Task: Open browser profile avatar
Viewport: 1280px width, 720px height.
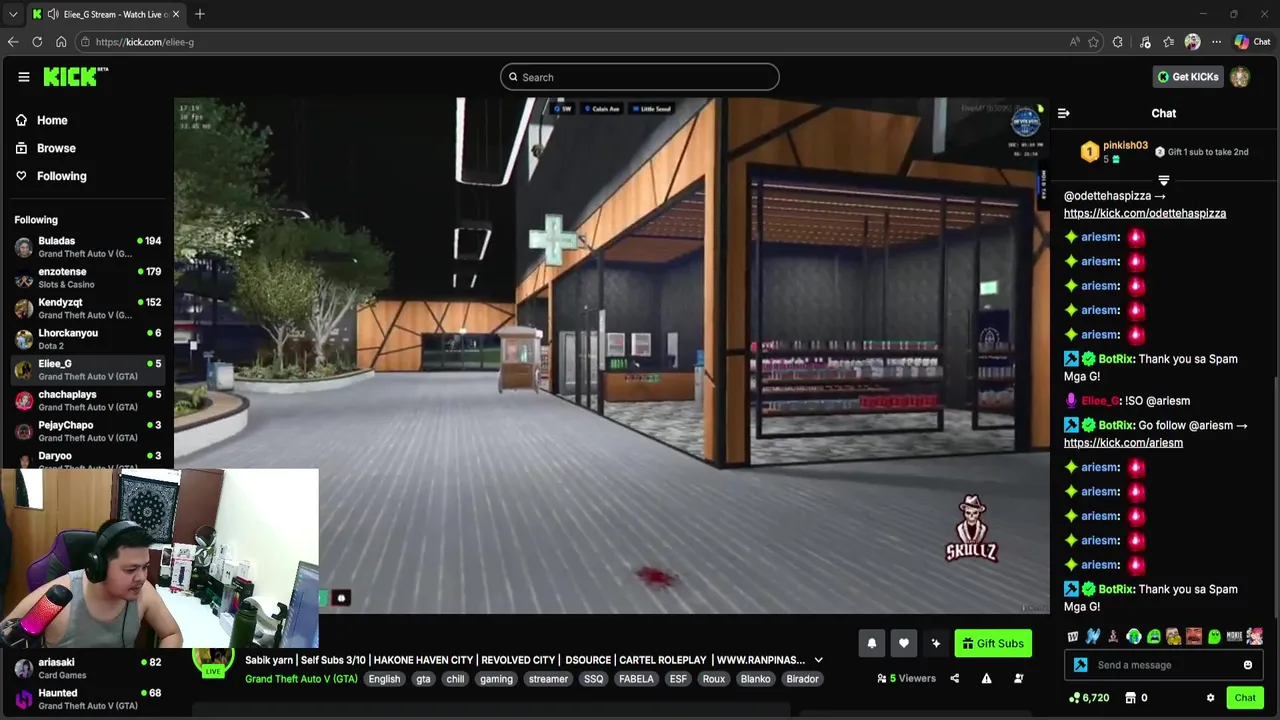Action: 1192,42
